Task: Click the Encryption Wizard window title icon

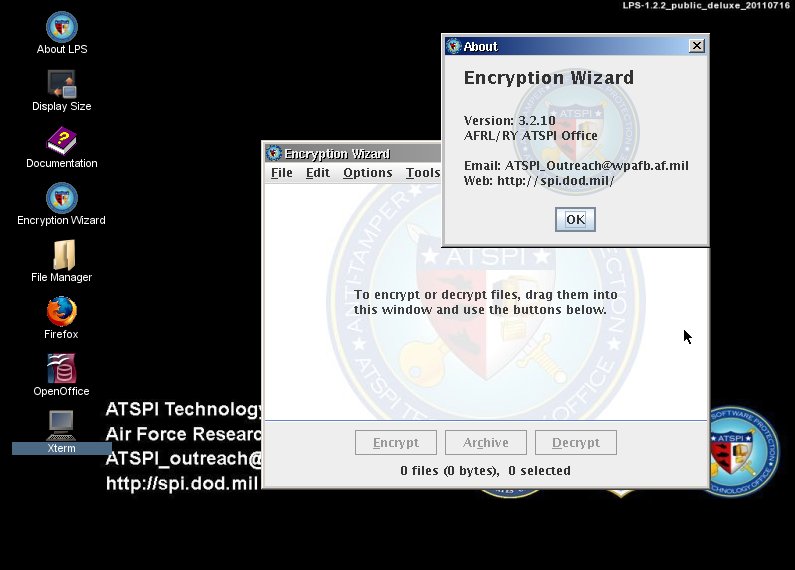Action: coord(274,153)
